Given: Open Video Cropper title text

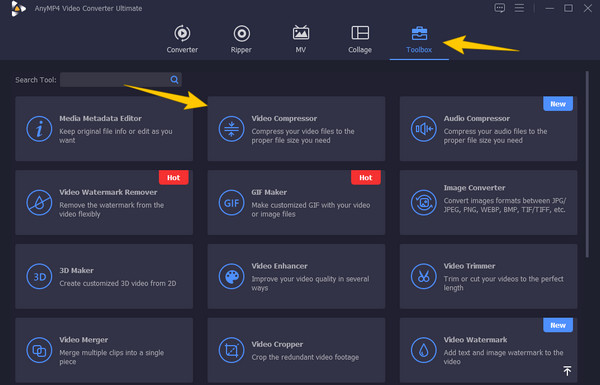Looking at the screenshot, I should pos(277,344).
